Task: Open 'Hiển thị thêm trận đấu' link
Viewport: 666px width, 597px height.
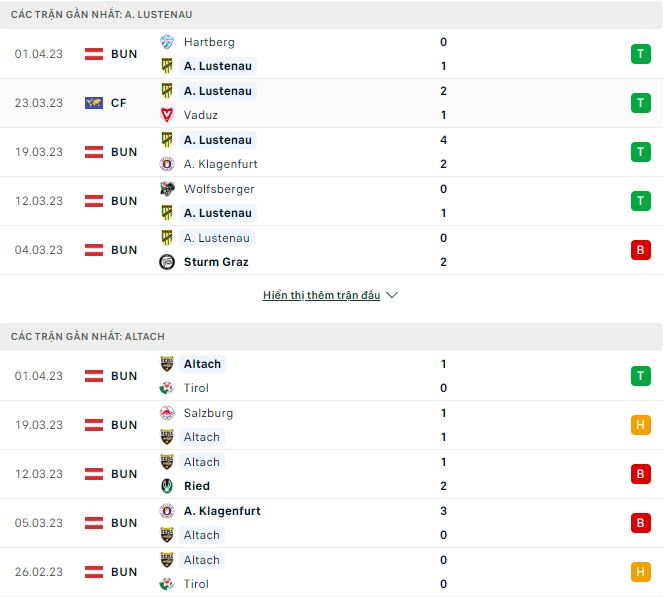Action: (x=321, y=296)
